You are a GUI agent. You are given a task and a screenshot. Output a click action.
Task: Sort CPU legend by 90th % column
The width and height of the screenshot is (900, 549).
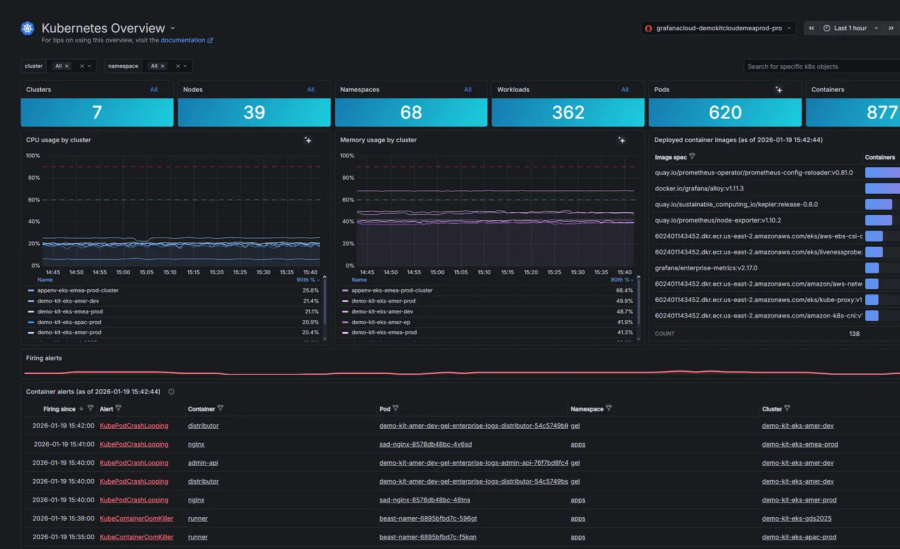coord(308,280)
